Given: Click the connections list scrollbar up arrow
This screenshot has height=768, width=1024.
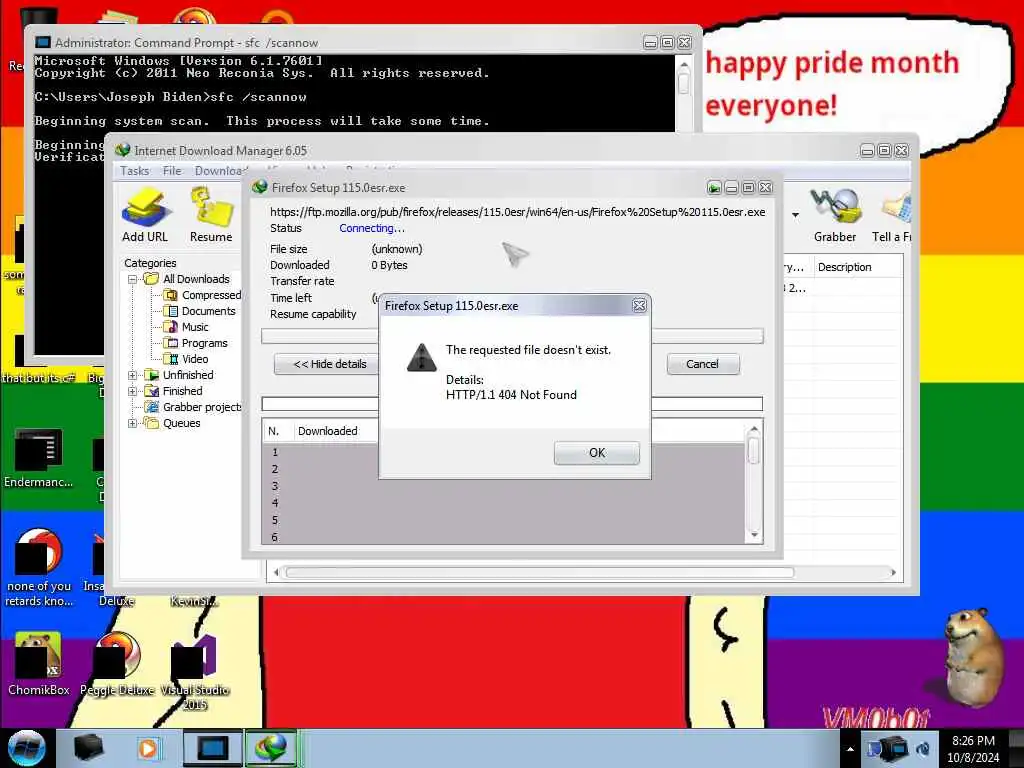Looking at the screenshot, I should coord(754,429).
